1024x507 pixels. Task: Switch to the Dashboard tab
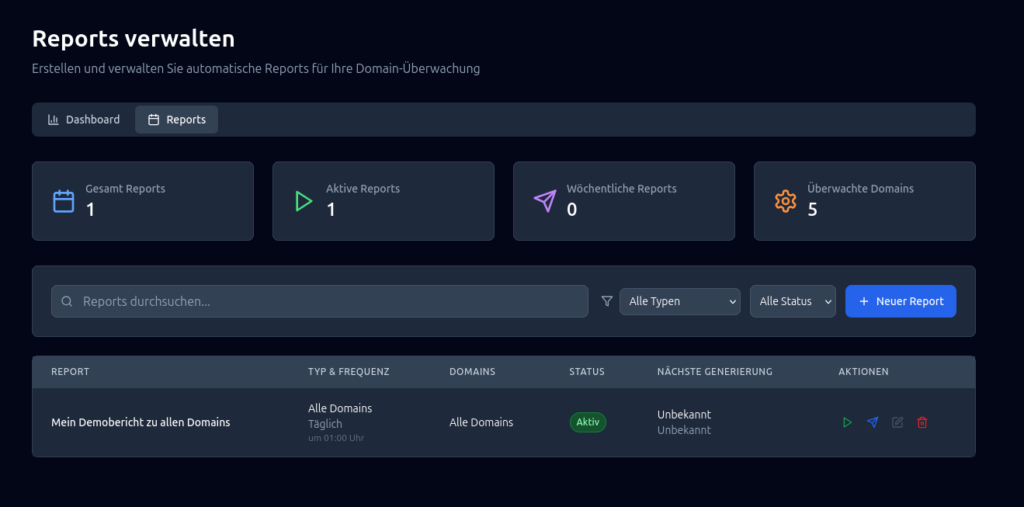(x=84, y=120)
